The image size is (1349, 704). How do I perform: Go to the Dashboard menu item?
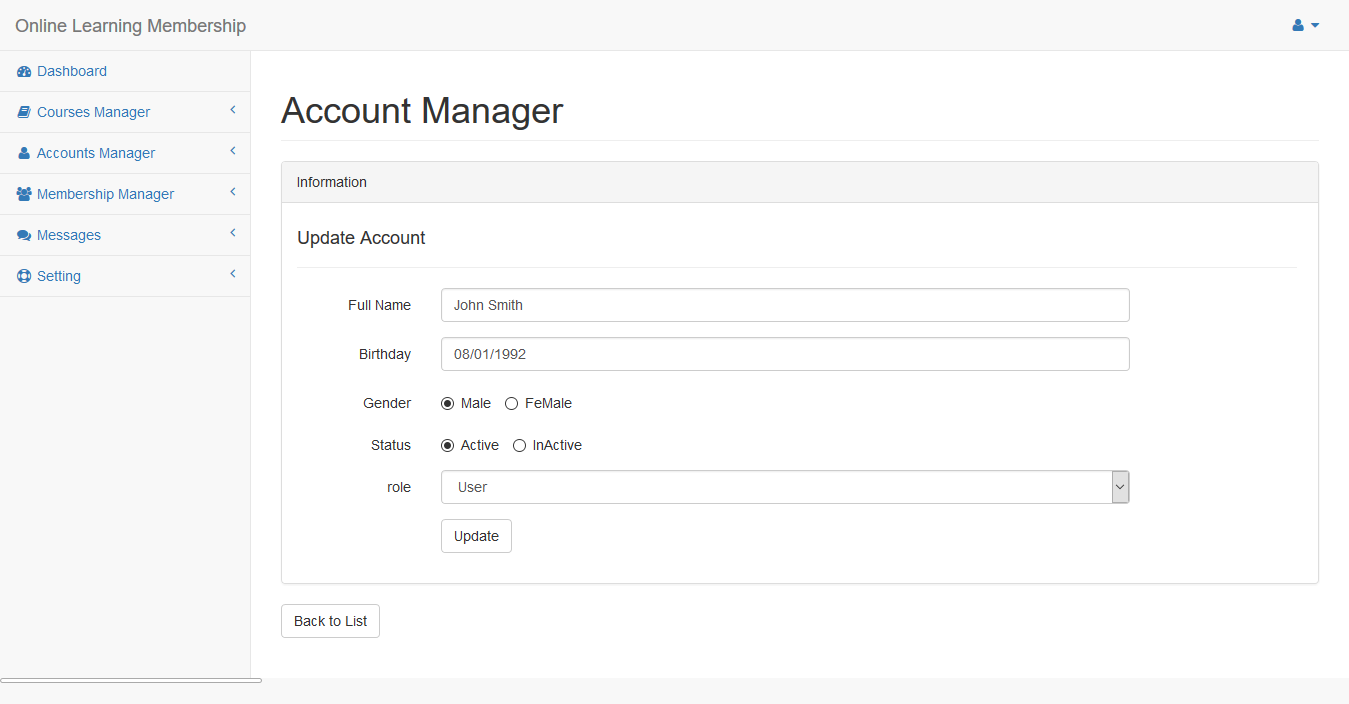pos(72,72)
